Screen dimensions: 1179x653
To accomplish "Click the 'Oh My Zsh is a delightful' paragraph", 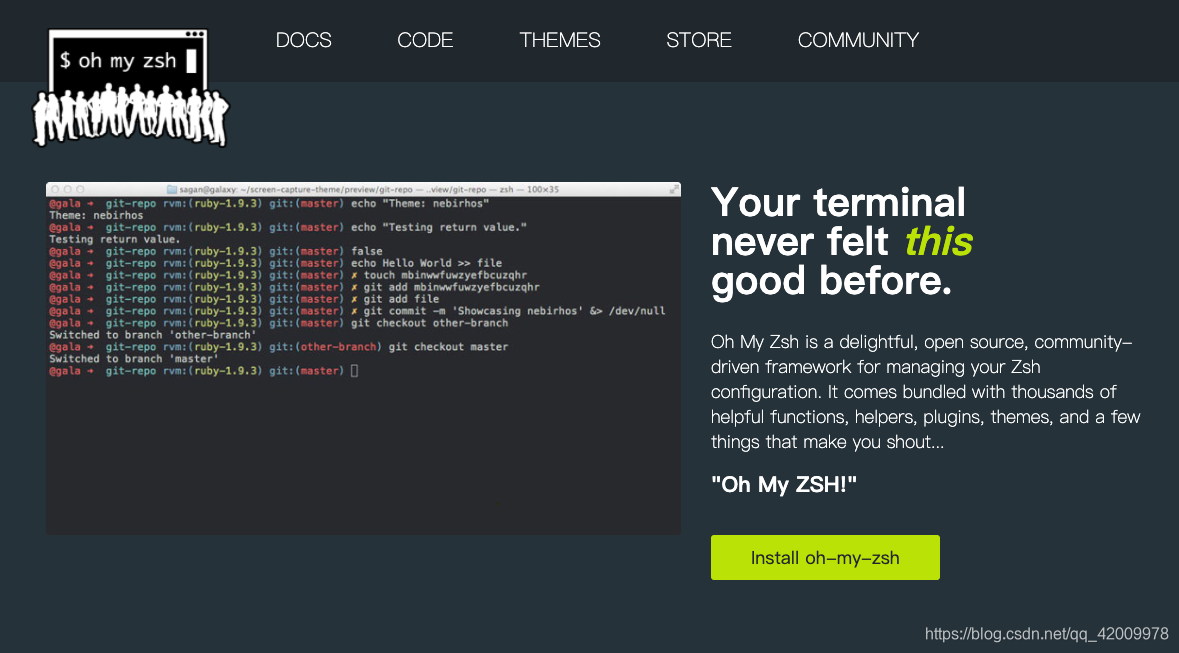I will pyautogui.click(x=926, y=392).
